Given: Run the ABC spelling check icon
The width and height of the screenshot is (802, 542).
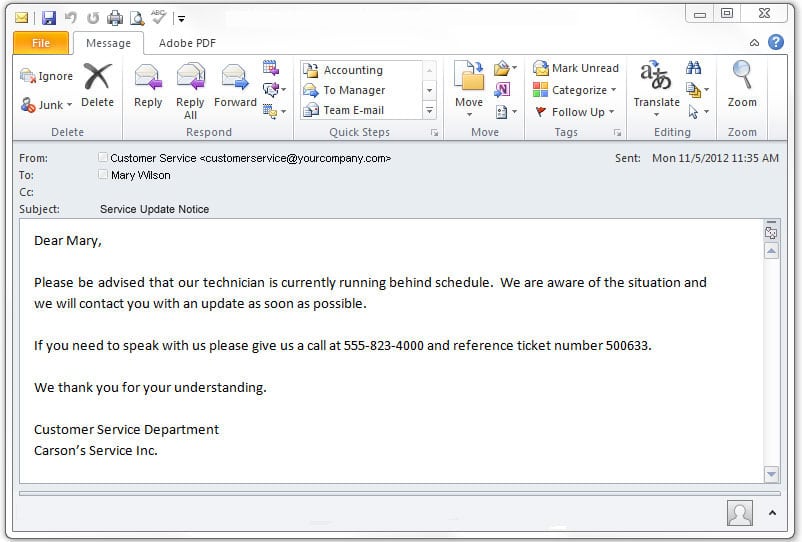Looking at the screenshot, I should [x=159, y=17].
